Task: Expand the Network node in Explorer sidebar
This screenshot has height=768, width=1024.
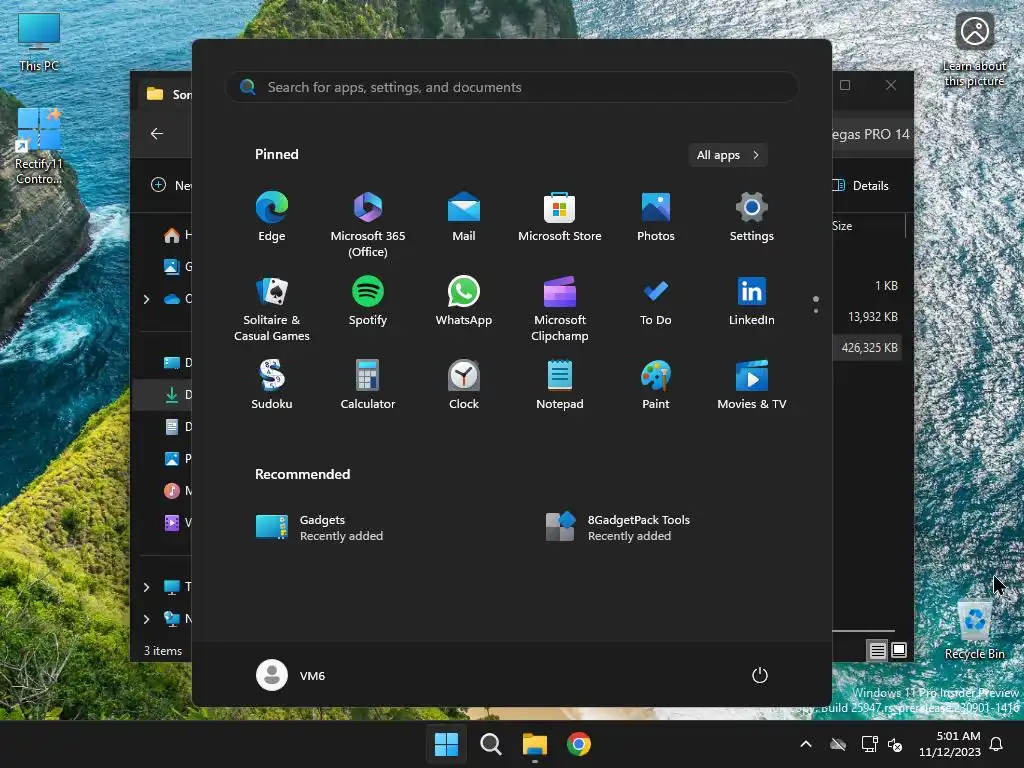Action: [146, 619]
